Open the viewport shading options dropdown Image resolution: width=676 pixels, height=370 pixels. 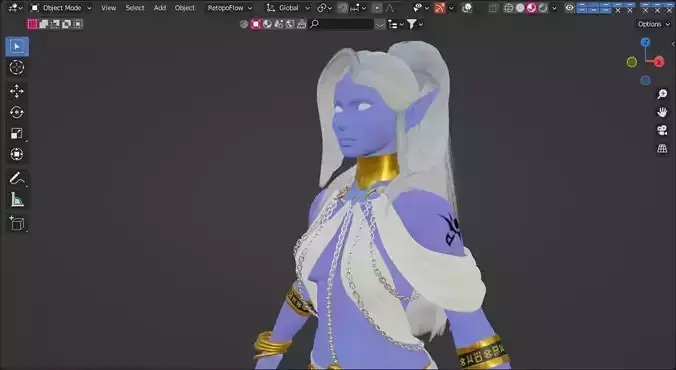[554, 8]
